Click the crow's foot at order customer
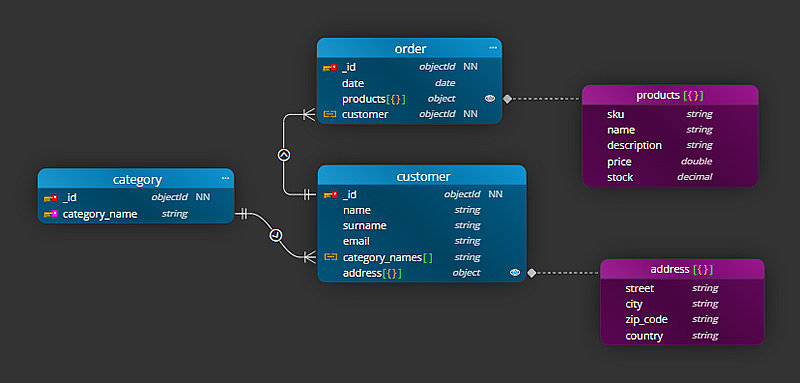 click(x=309, y=114)
